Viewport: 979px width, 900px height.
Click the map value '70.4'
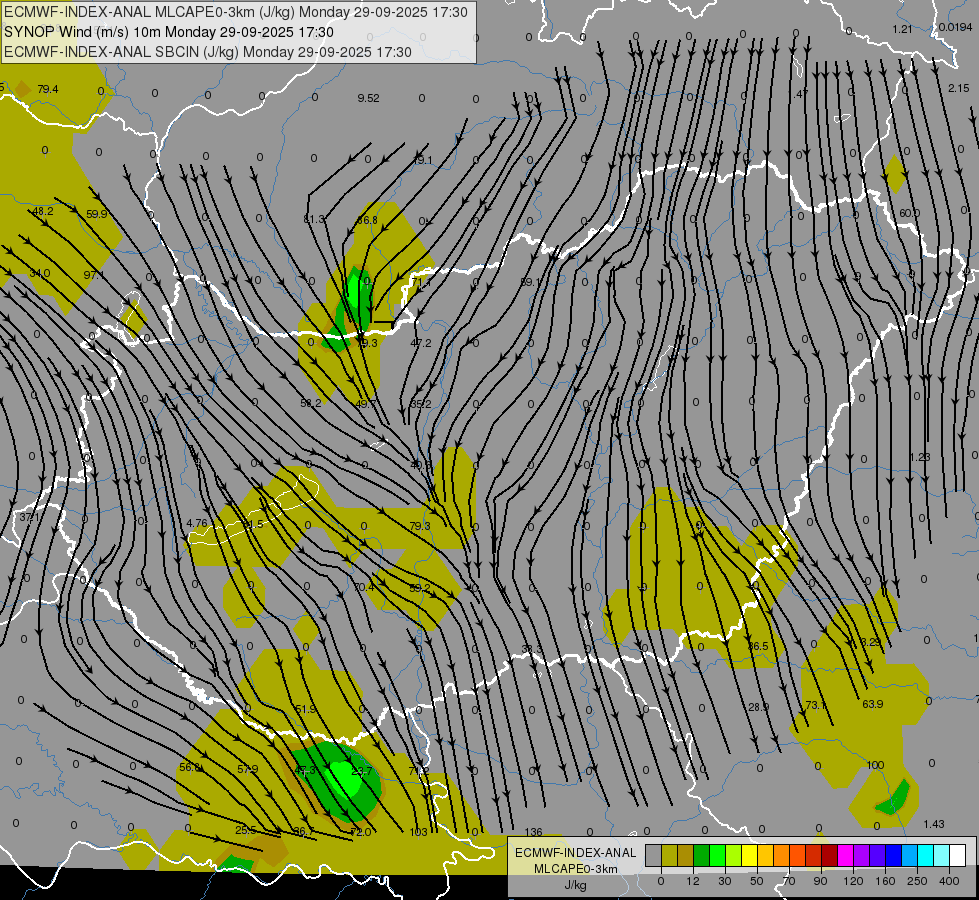[x=364, y=587]
